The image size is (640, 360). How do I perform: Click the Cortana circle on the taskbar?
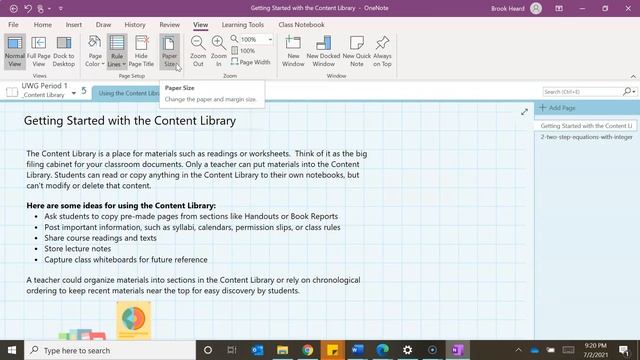(x=208, y=350)
